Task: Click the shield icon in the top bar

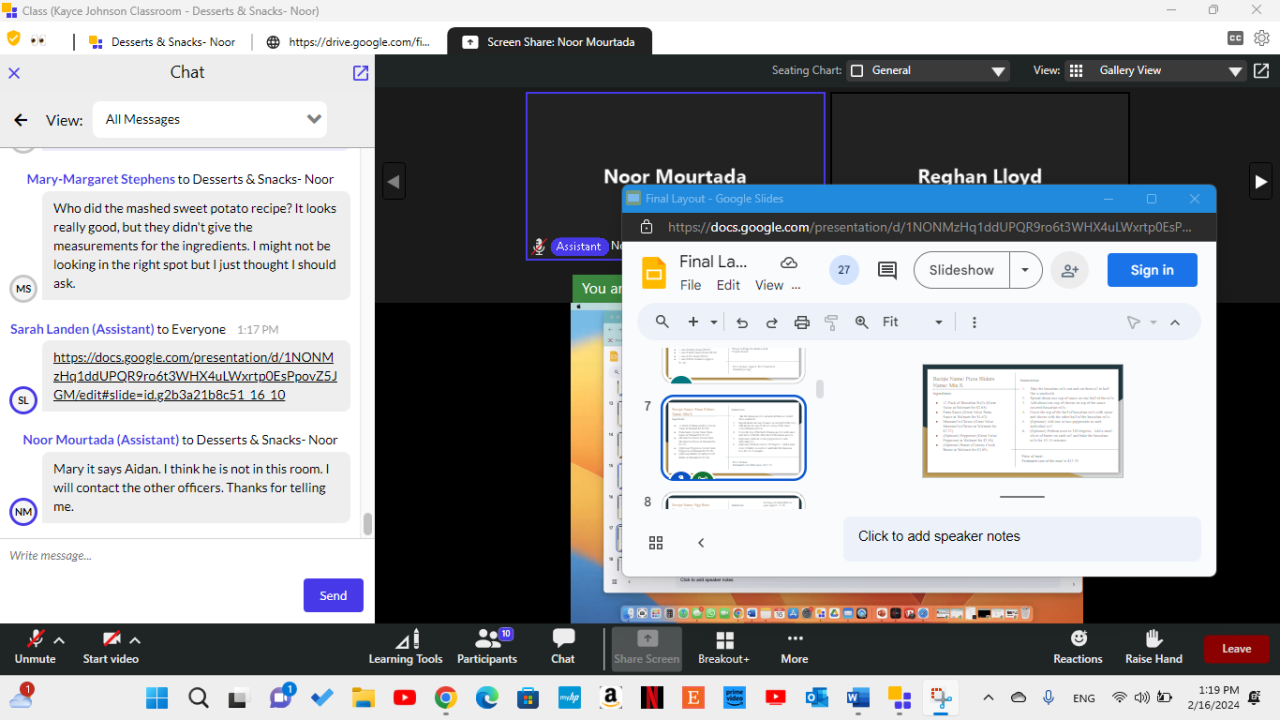Action: pyautogui.click(x=13, y=38)
